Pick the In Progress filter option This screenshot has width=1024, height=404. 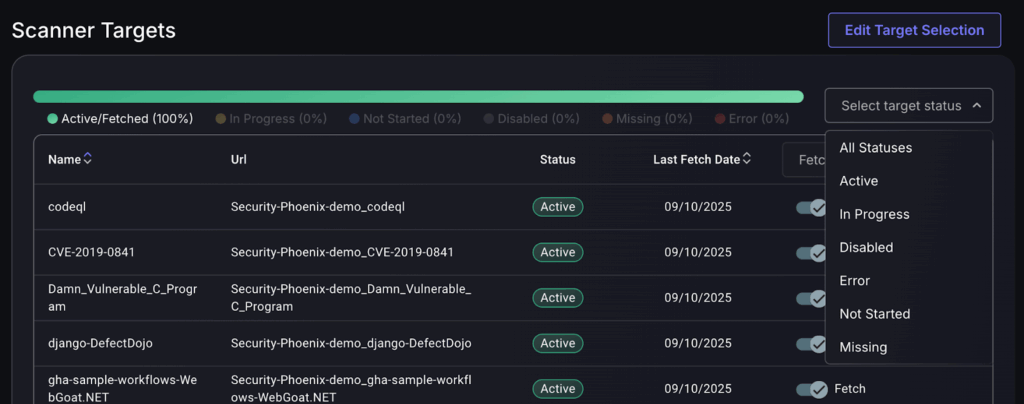tap(874, 214)
